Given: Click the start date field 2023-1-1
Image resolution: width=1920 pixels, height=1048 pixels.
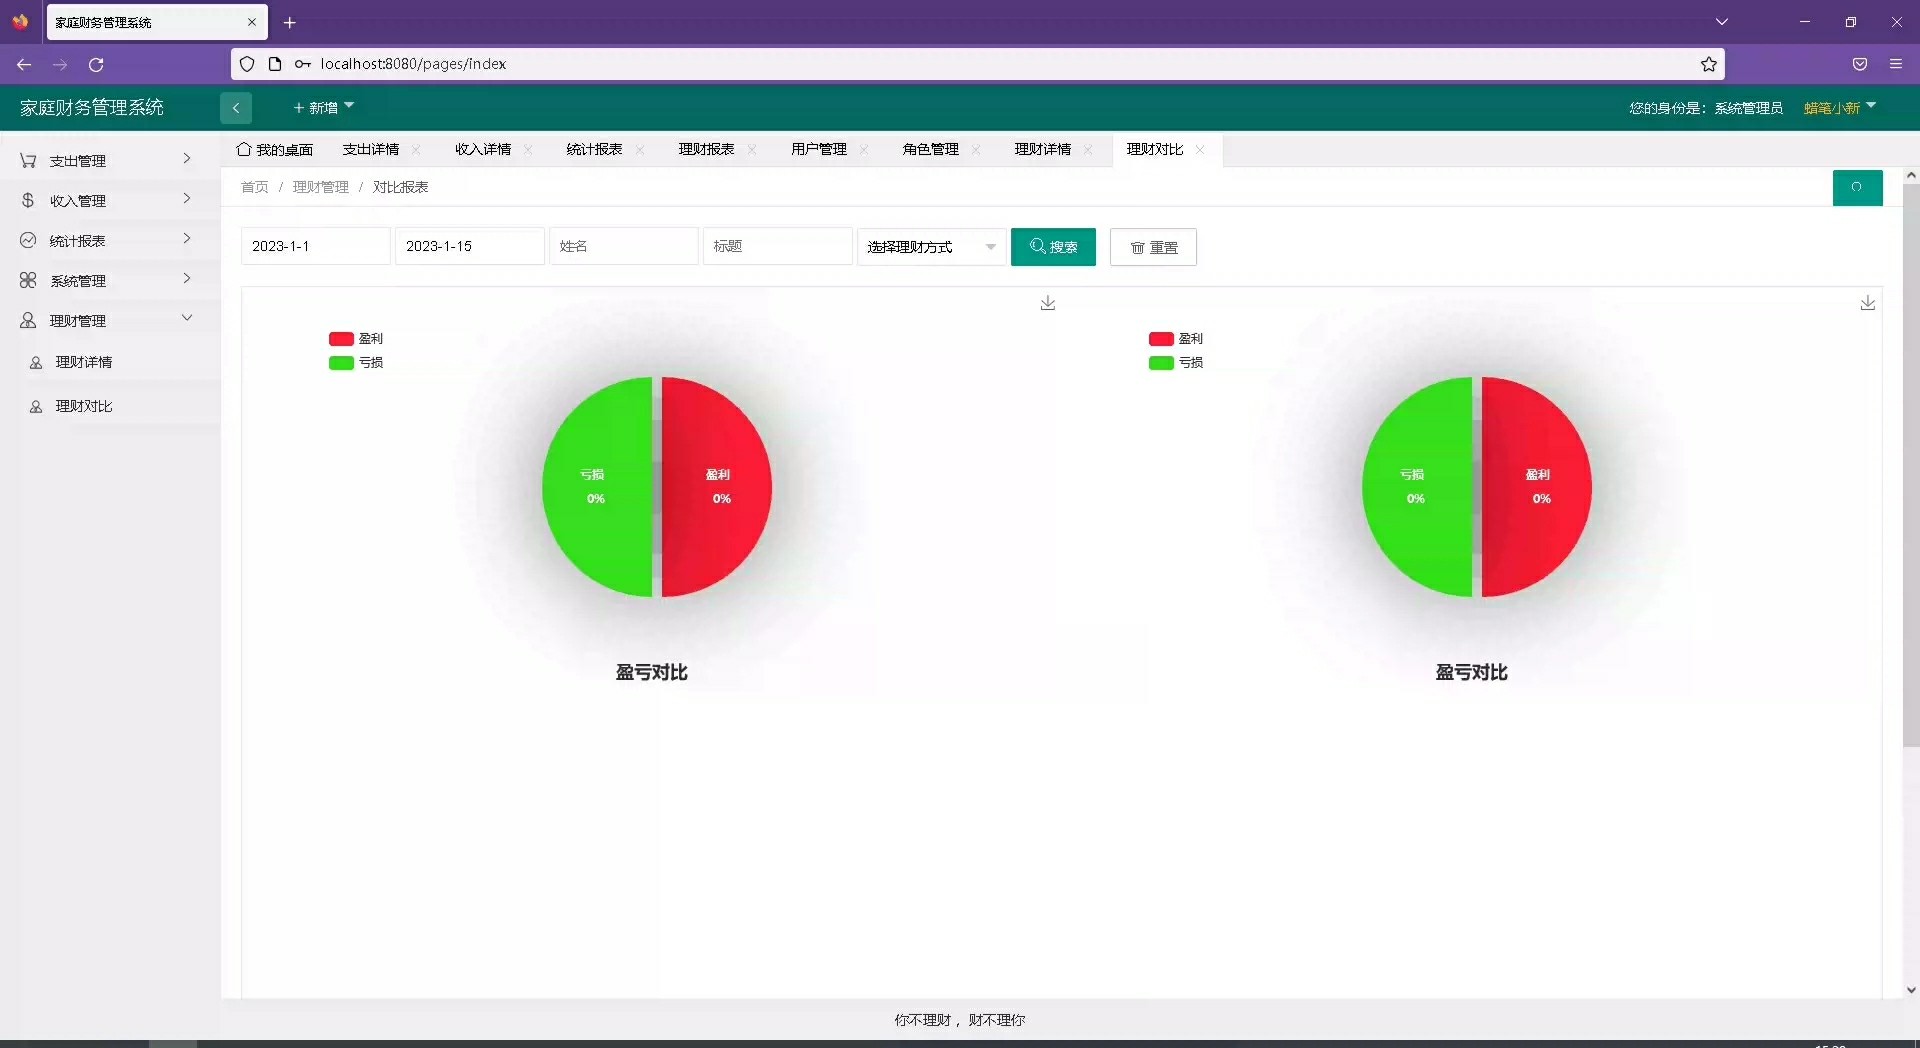Looking at the screenshot, I should click(x=316, y=246).
